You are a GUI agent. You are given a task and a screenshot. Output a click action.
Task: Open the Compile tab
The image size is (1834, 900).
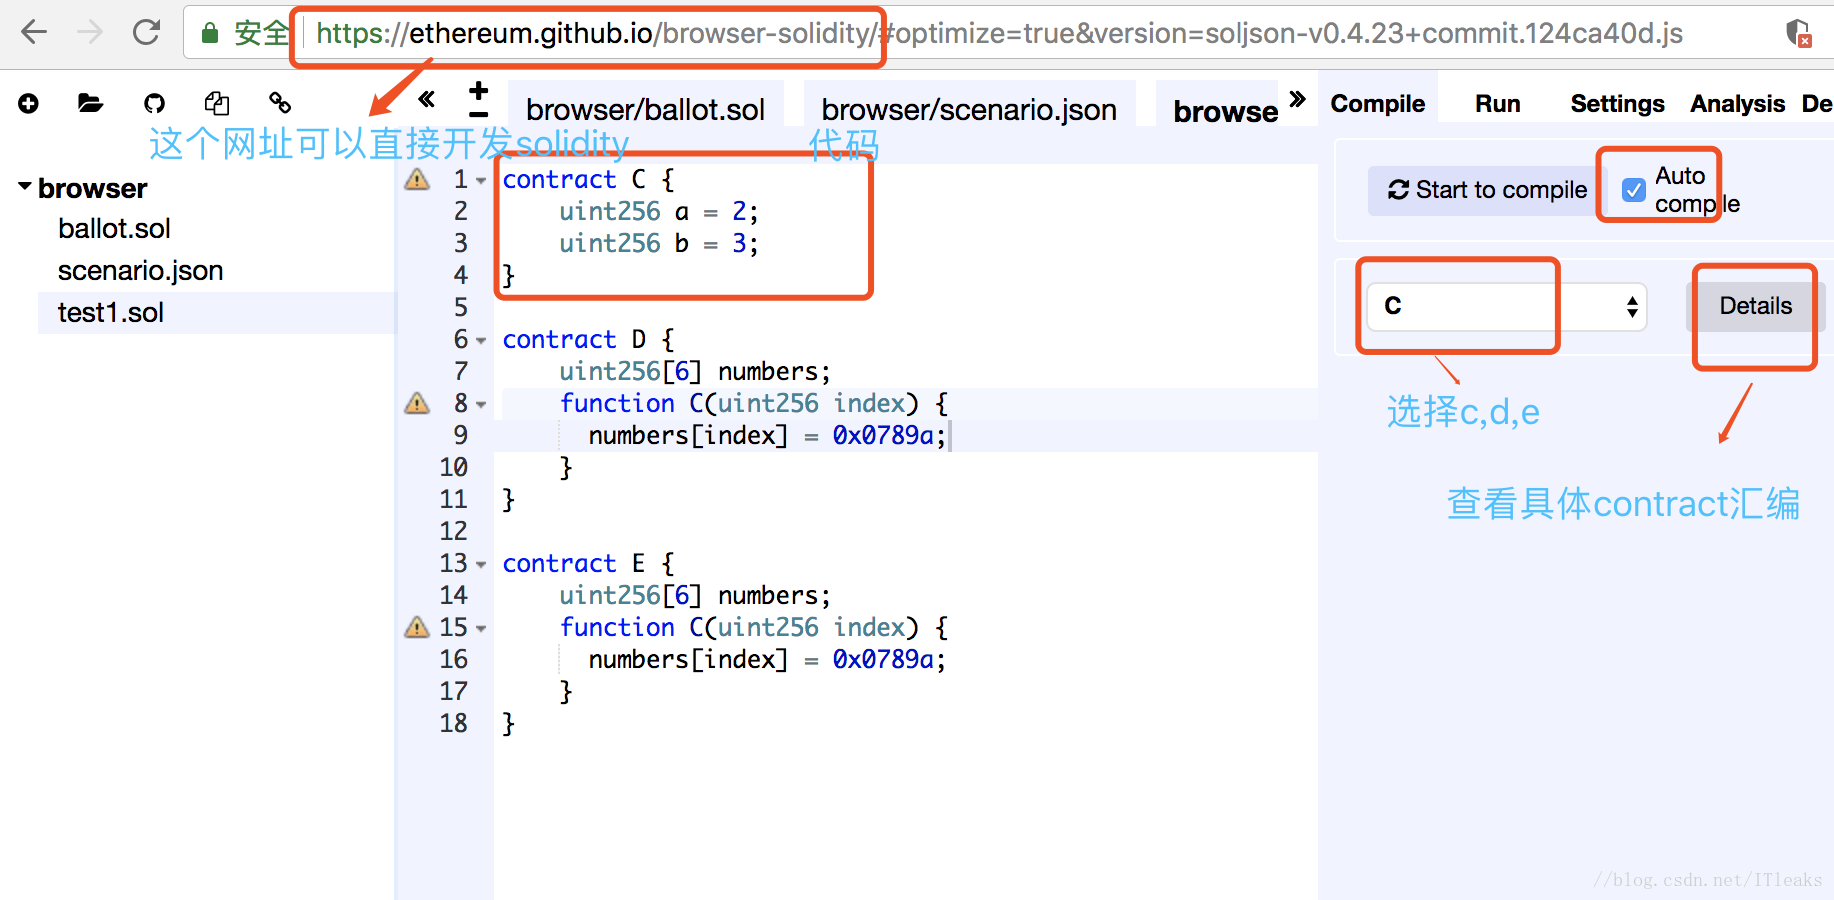click(x=1377, y=103)
